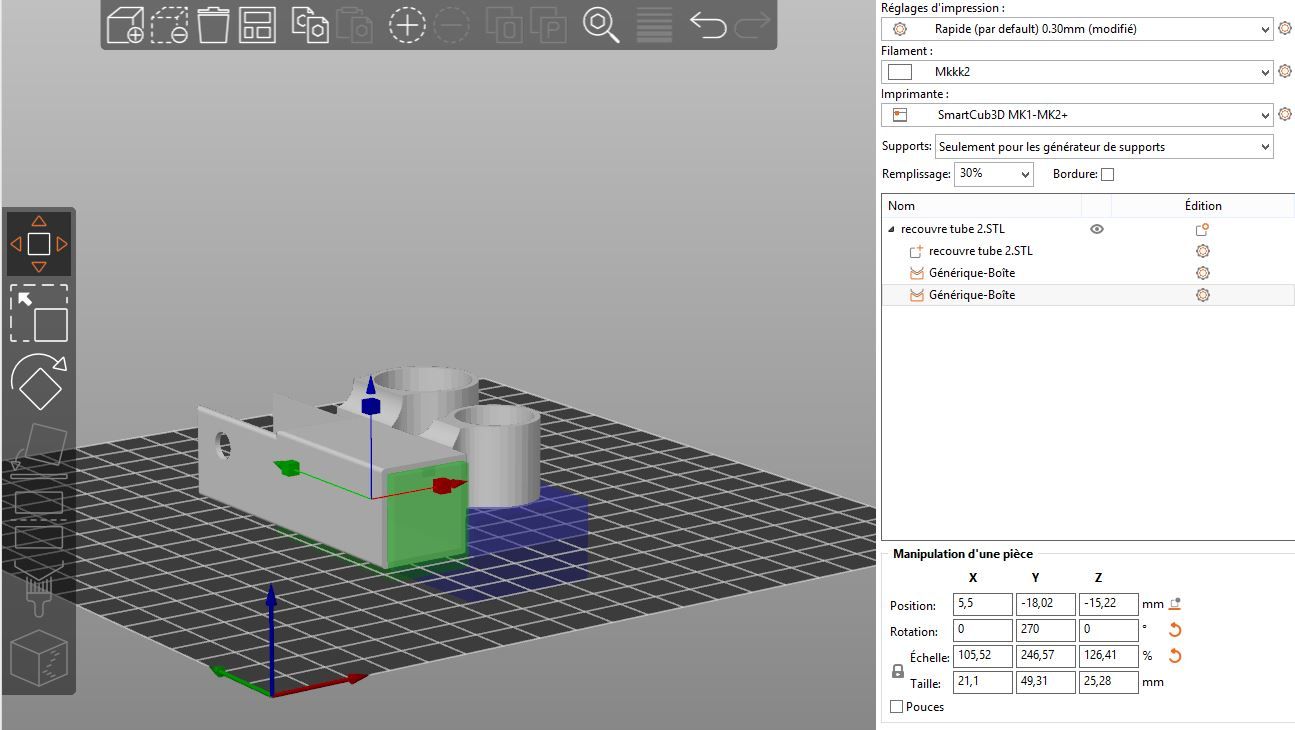1295x730 pixels.
Task: Click the Arrange plater icon
Action: tap(258, 25)
